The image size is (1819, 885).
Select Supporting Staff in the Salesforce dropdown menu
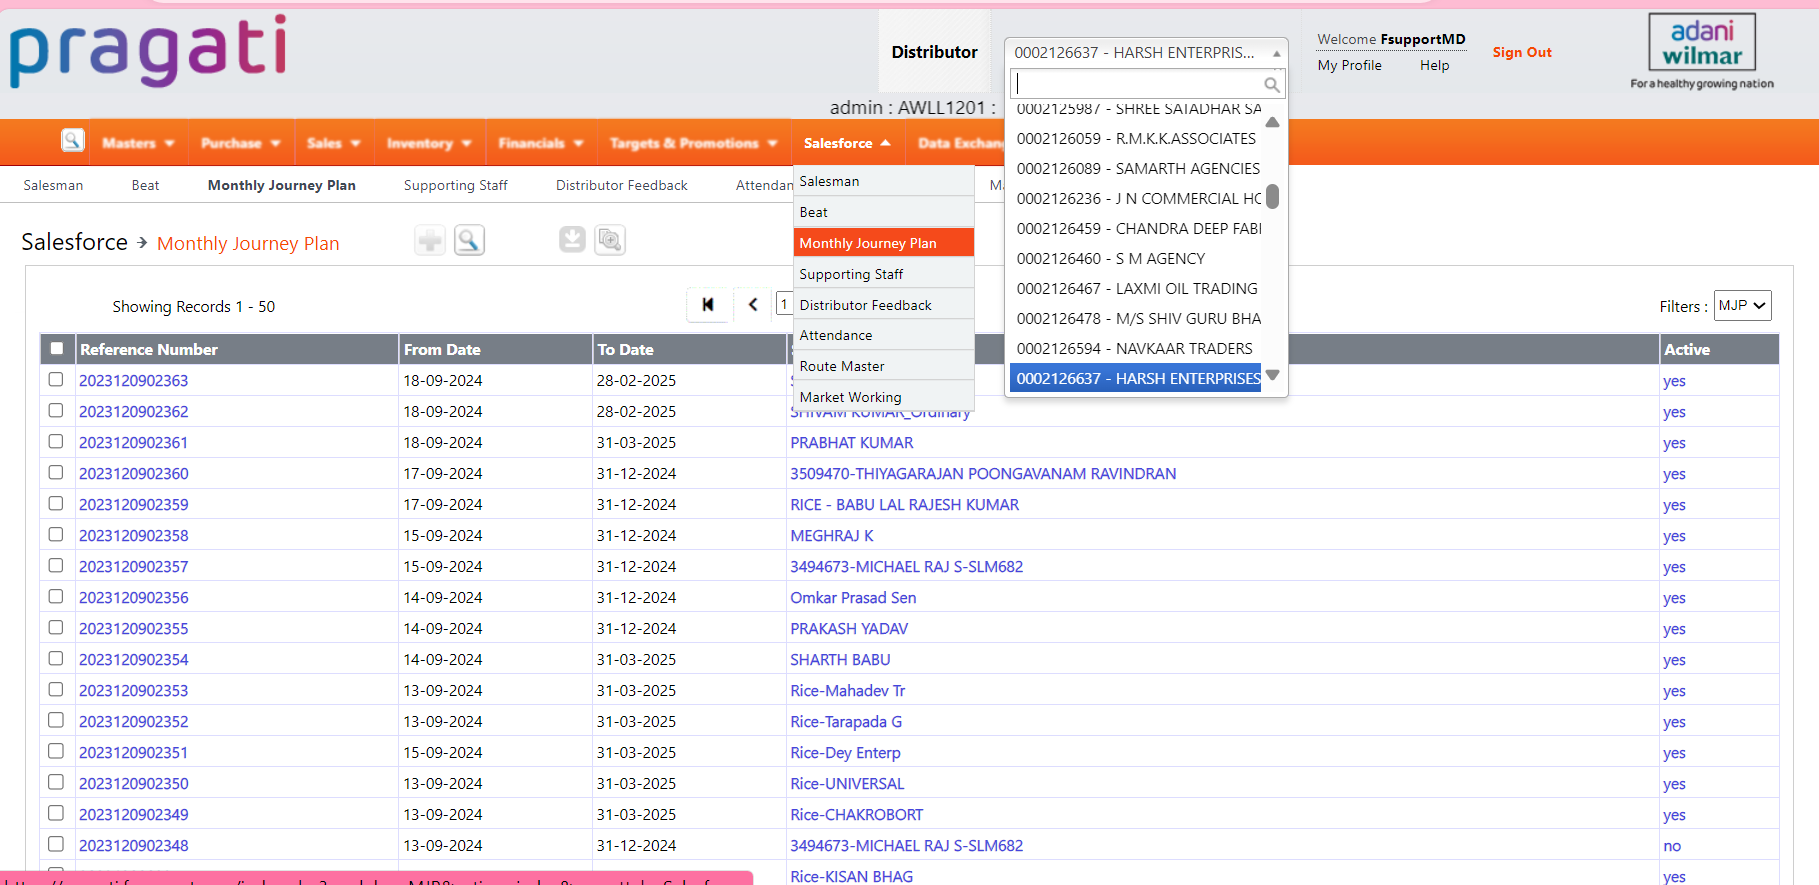tap(884, 274)
